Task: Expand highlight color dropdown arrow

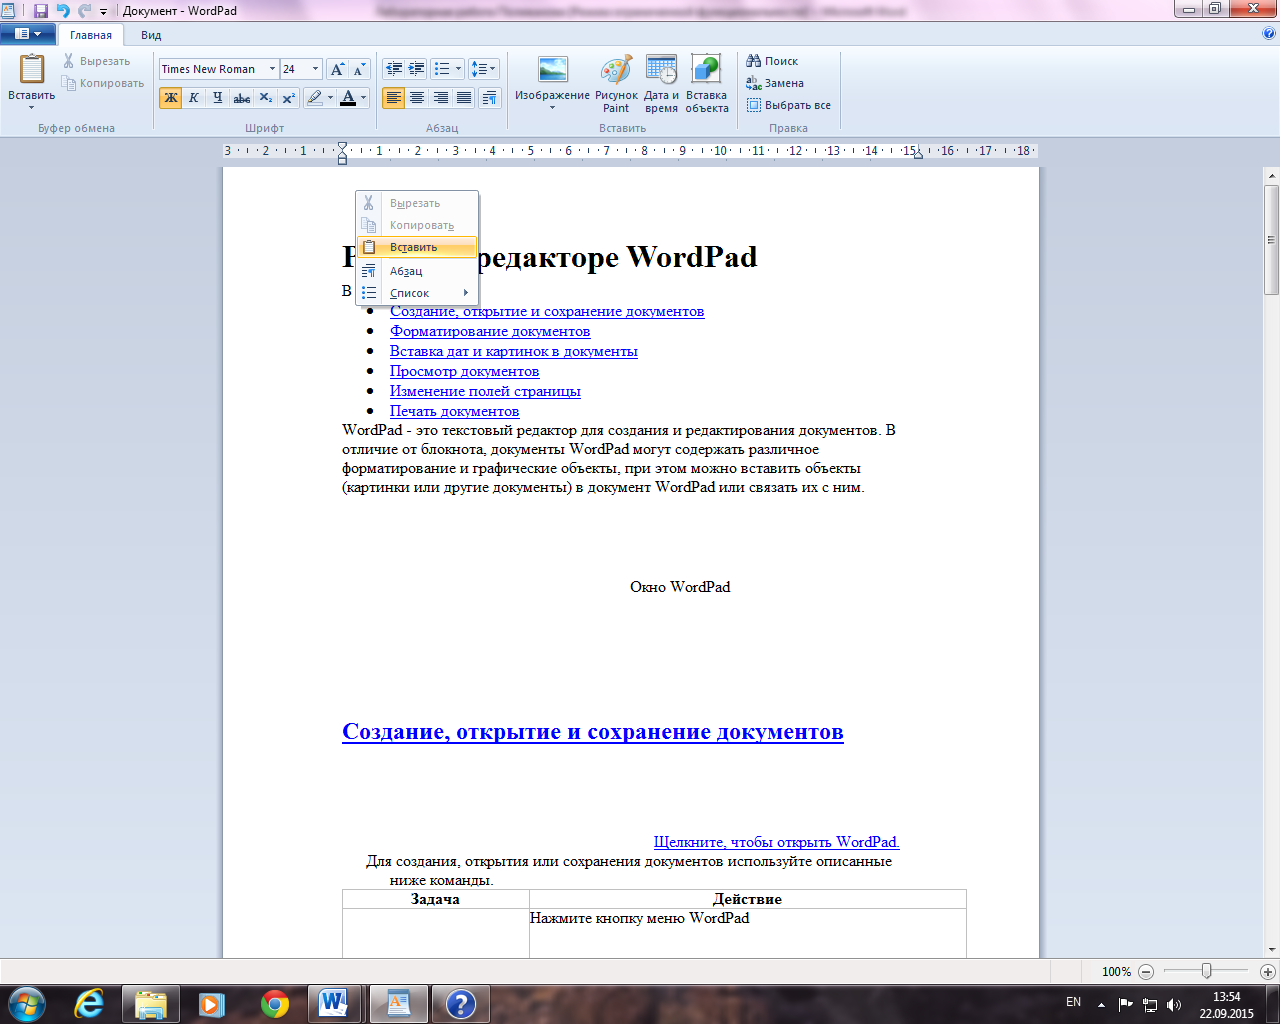Action: pyautogui.click(x=331, y=98)
